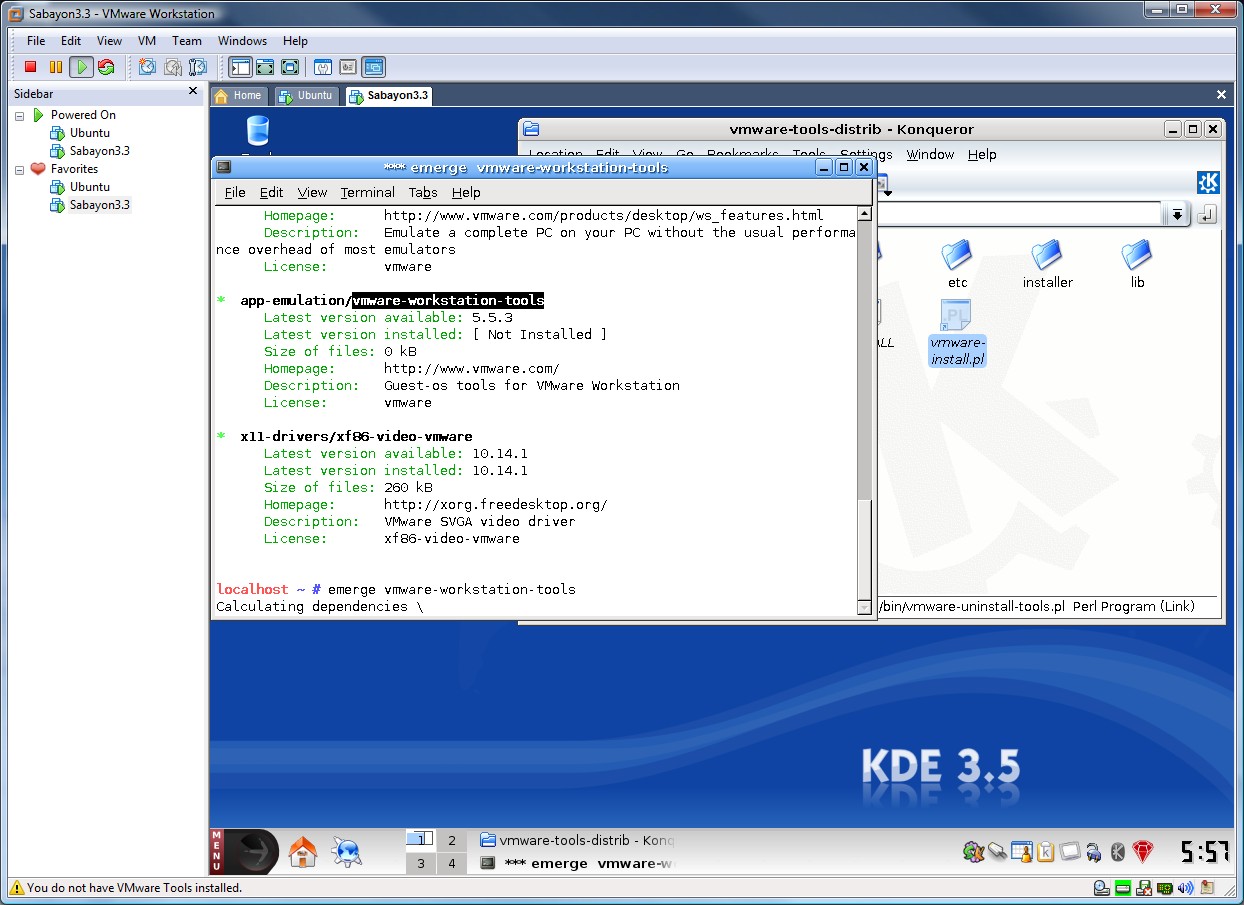This screenshot has height=905, width=1244.
Task: Activate the emerge terminal taskbar entry
Action: [577, 863]
